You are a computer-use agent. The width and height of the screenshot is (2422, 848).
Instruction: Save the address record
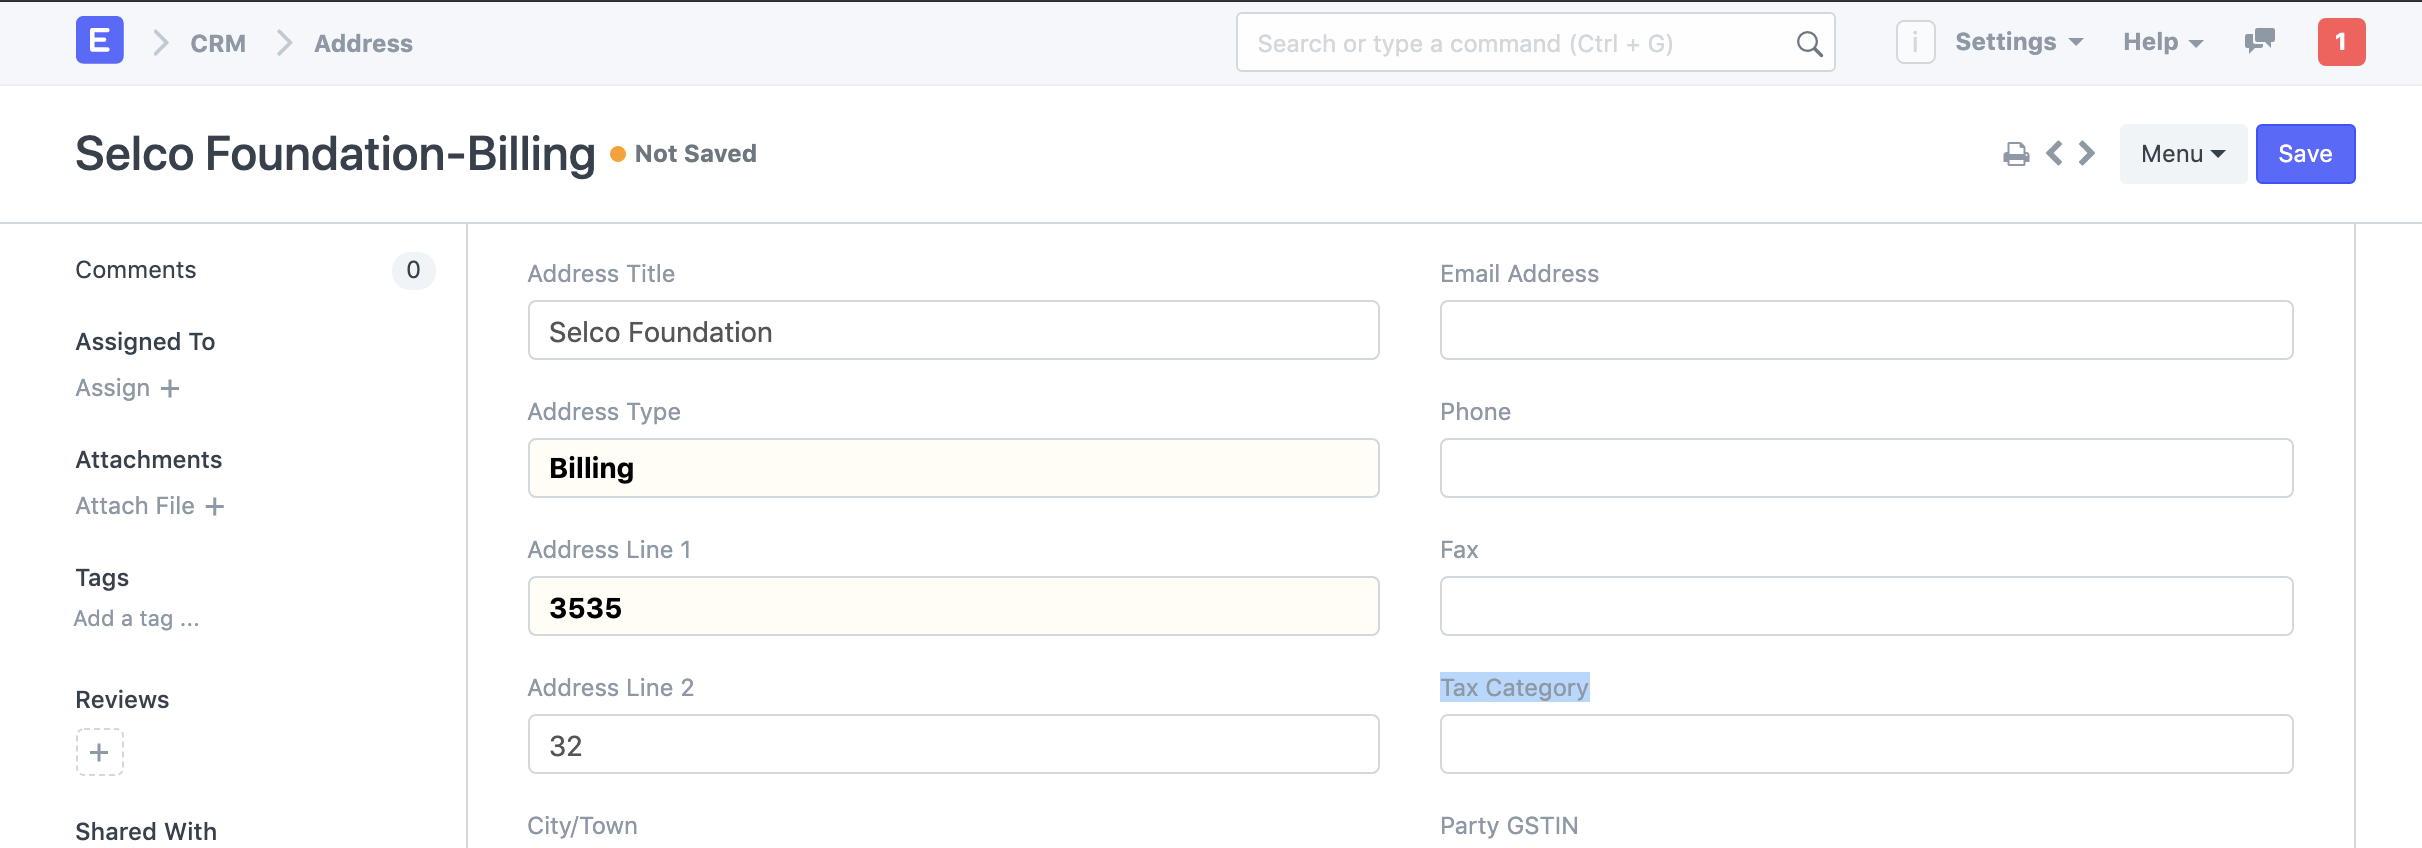click(2305, 153)
